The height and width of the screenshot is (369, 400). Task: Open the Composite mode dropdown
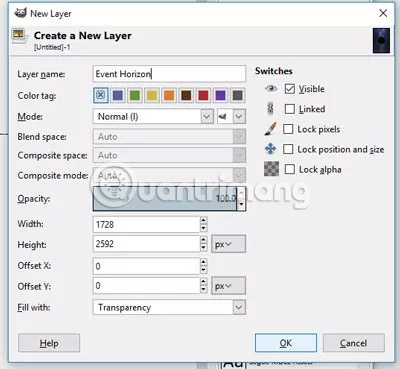[169, 175]
